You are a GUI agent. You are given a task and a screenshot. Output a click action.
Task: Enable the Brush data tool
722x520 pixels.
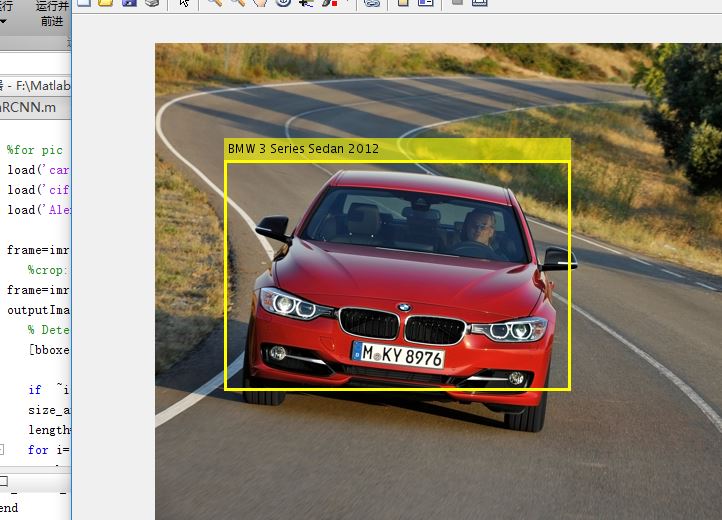tap(330, 2)
